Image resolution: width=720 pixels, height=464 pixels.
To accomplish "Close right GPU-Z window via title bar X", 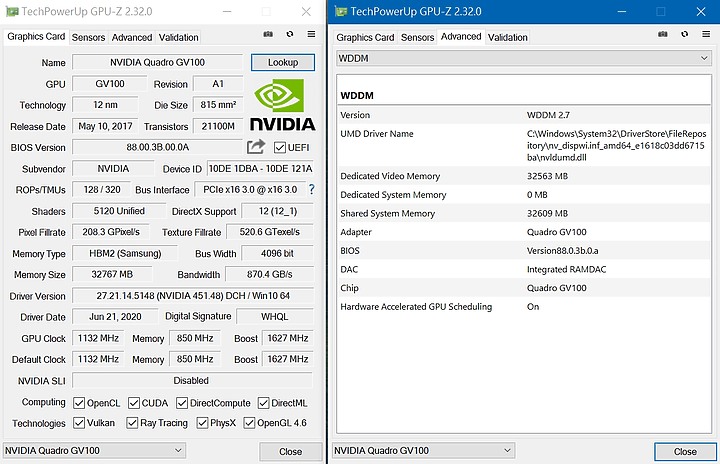I will coord(701,11).
